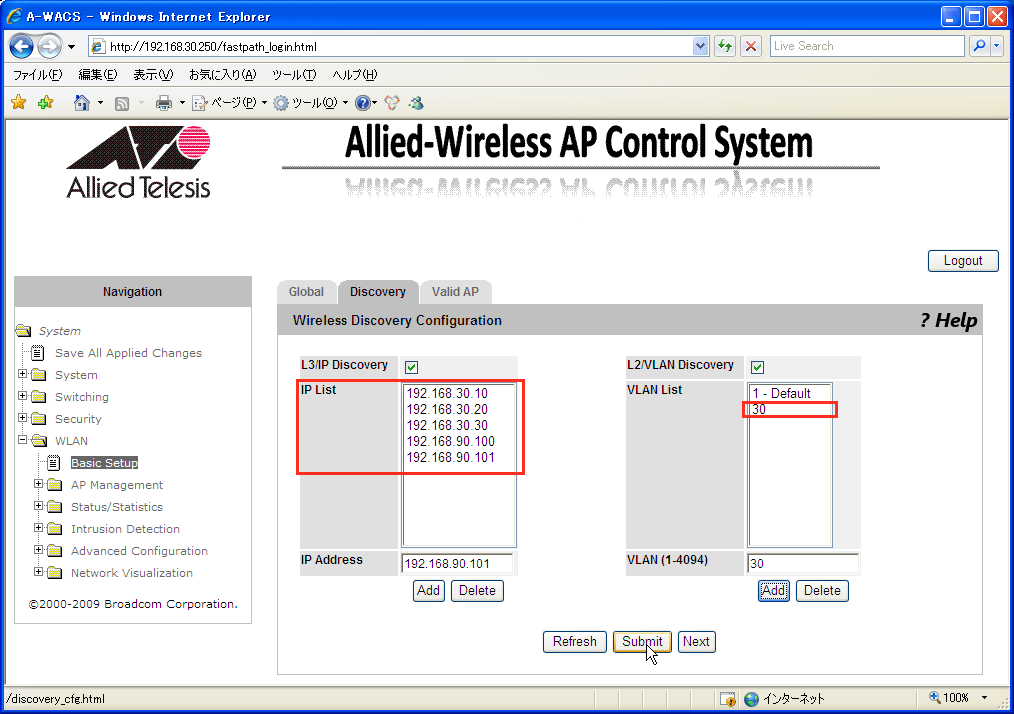Expand the AP Management folder
Screen dimensions: 1014x714
click(38, 484)
